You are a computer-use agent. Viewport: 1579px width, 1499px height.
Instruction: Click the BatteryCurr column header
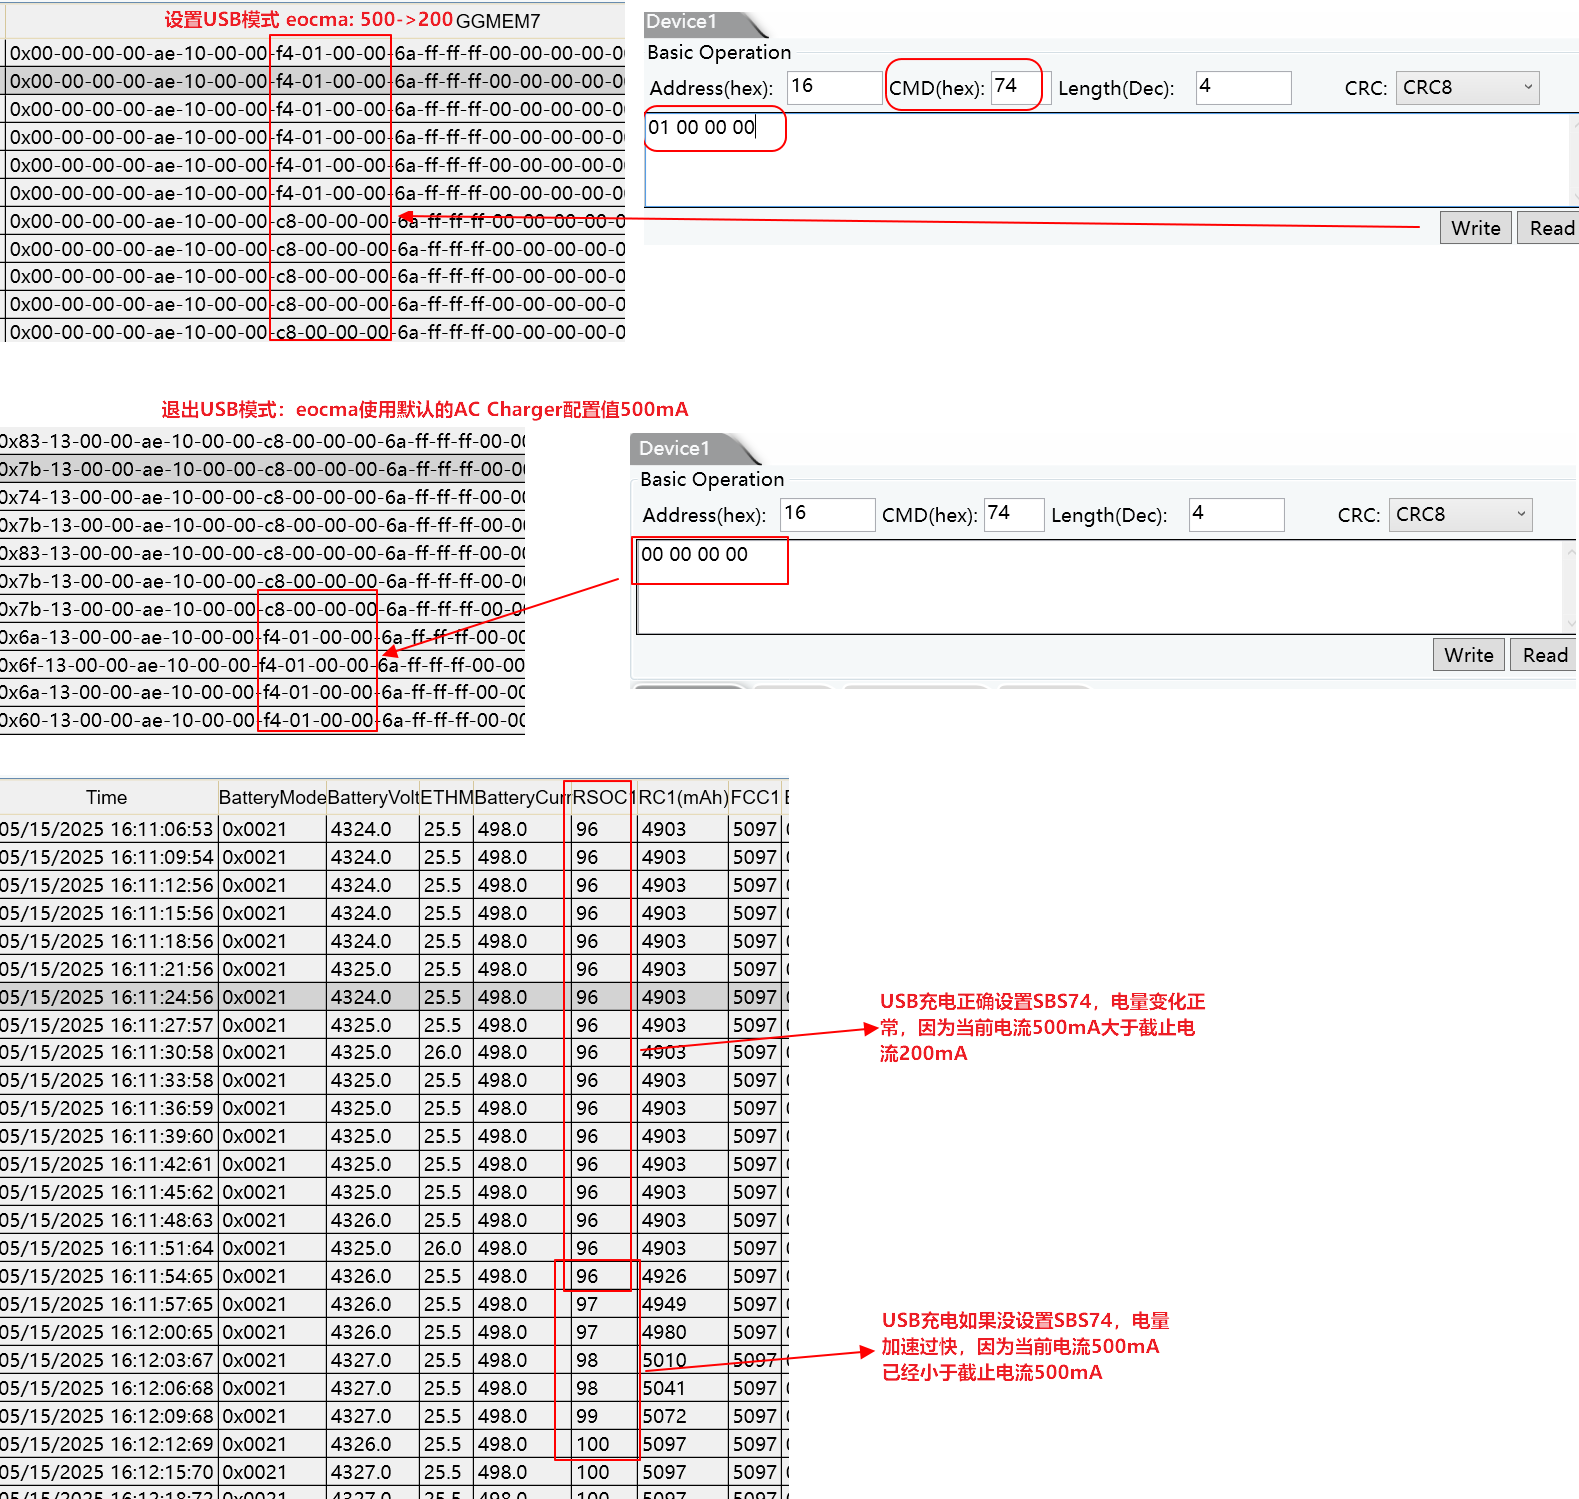point(520,797)
